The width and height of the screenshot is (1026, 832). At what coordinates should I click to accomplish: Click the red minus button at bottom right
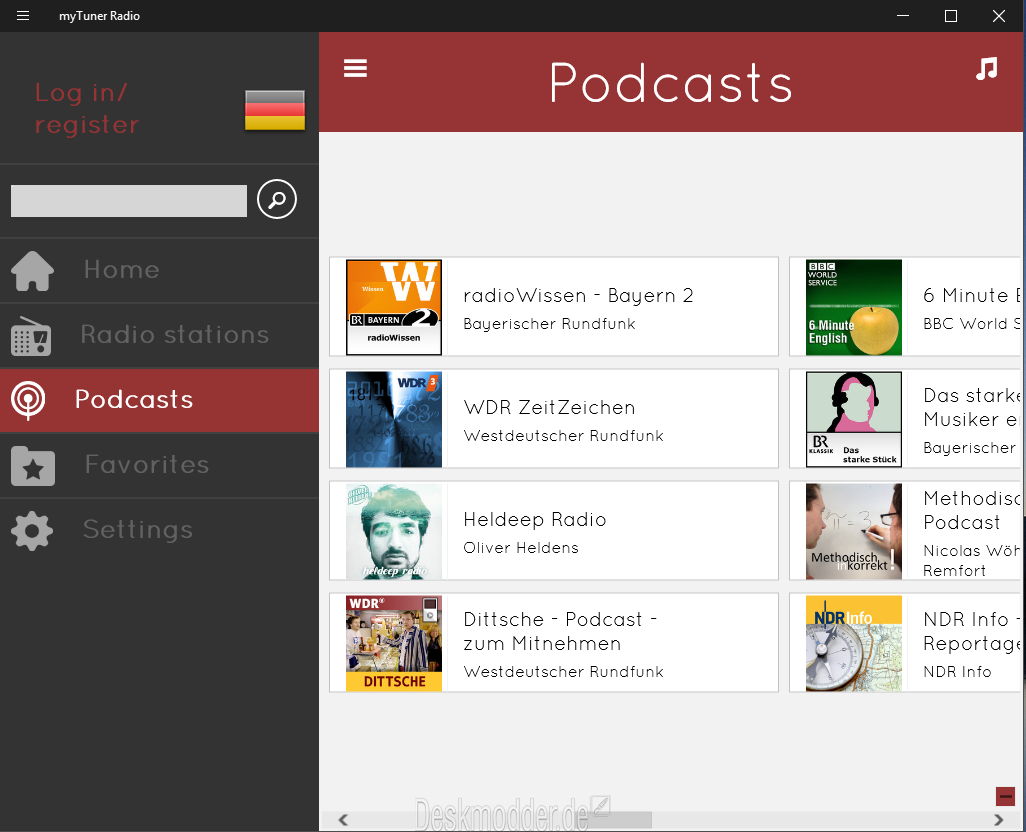[x=1005, y=796]
